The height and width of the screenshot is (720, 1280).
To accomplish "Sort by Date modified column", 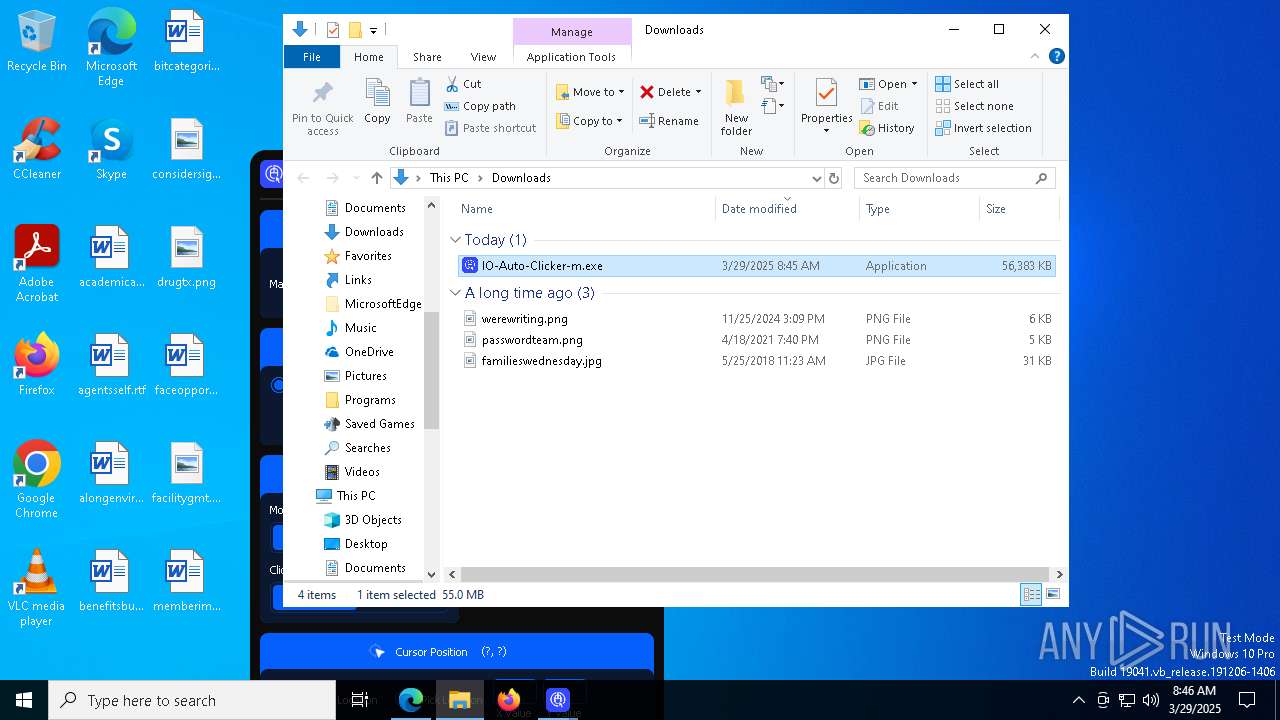I will click(x=787, y=209).
